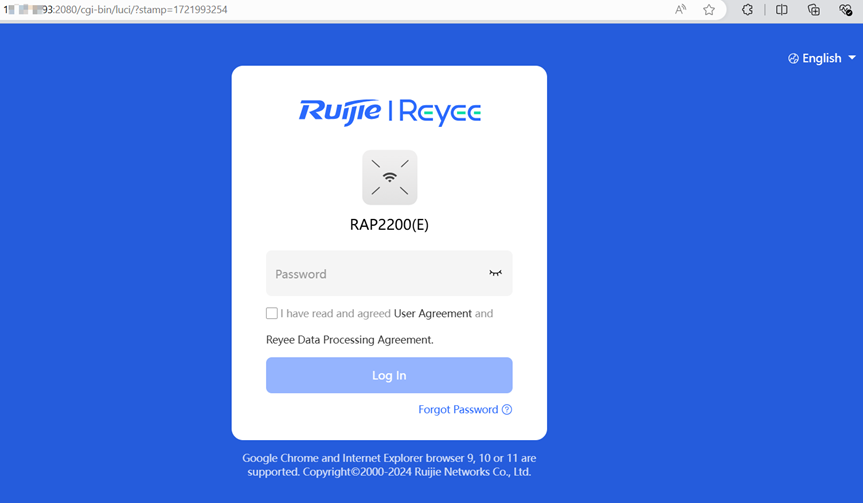The height and width of the screenshot is (503, 863).
Task: Click the globe icon beside English
Action: (793, 58)
